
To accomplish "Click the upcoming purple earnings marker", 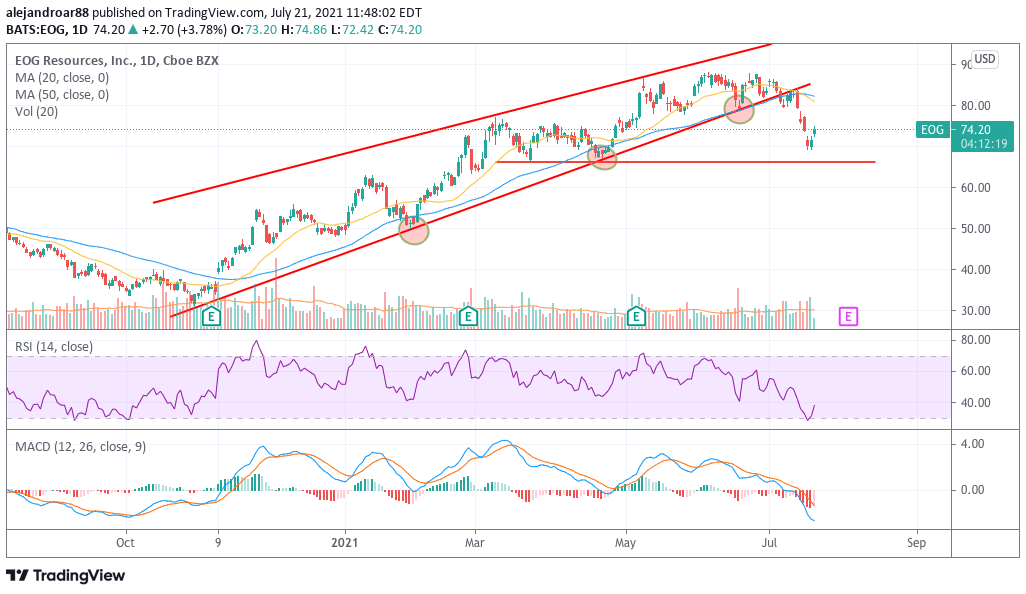I will [848, 317].
